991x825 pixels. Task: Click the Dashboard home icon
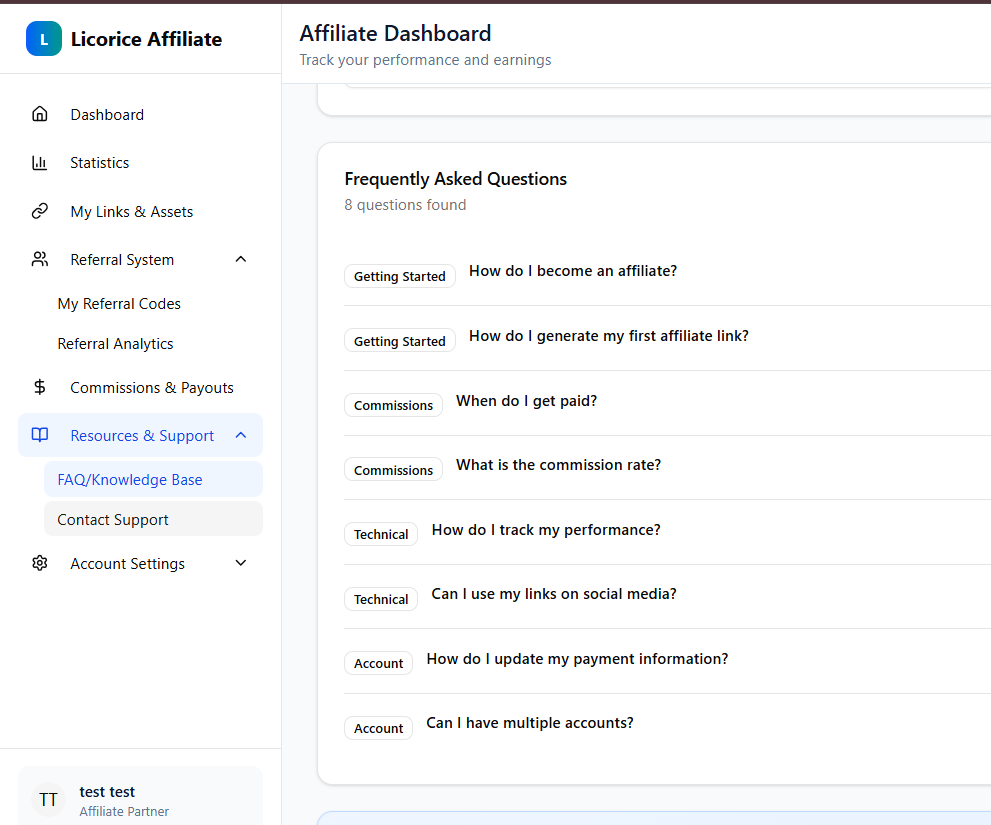40,114
